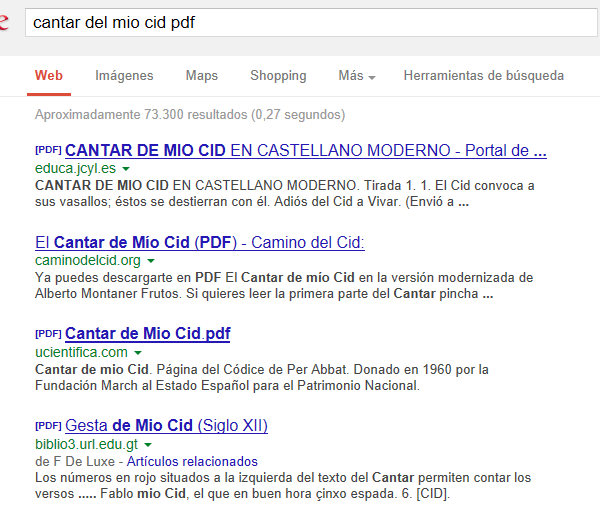The height and width of the screenshot is (521, 600).
Task: Open the Maps tab
Action: click(x=202, y=75)
